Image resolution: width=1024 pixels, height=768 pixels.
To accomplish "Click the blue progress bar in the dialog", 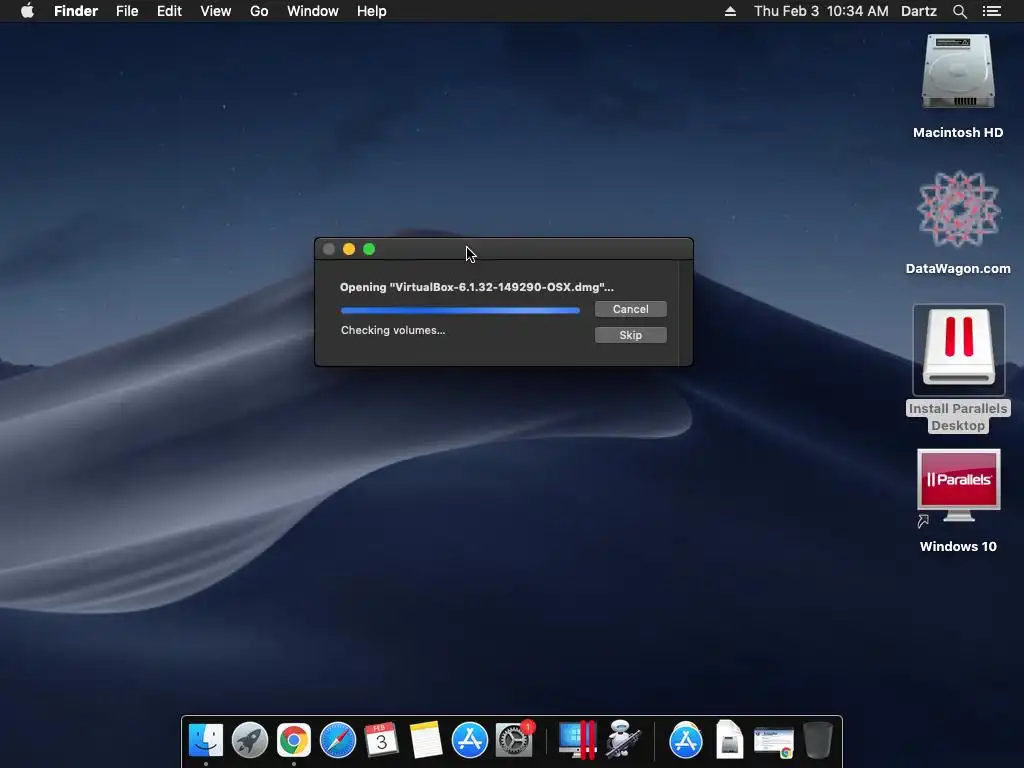I will (460, 311).
